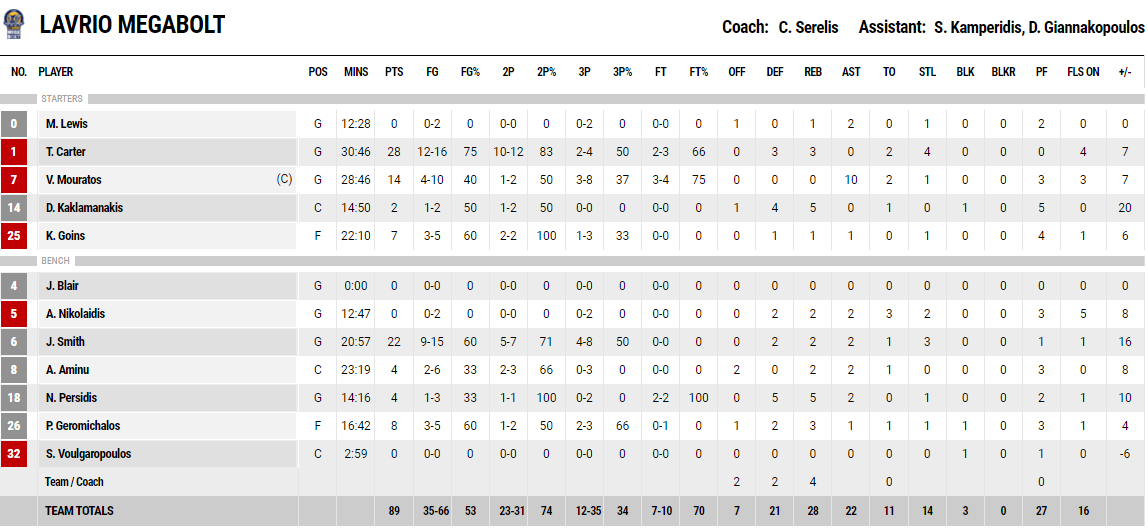The height and width of the screenshot is (528, 1148).
Task: Click the TEAM TOTALS row label
Action: tap(79, 510)
